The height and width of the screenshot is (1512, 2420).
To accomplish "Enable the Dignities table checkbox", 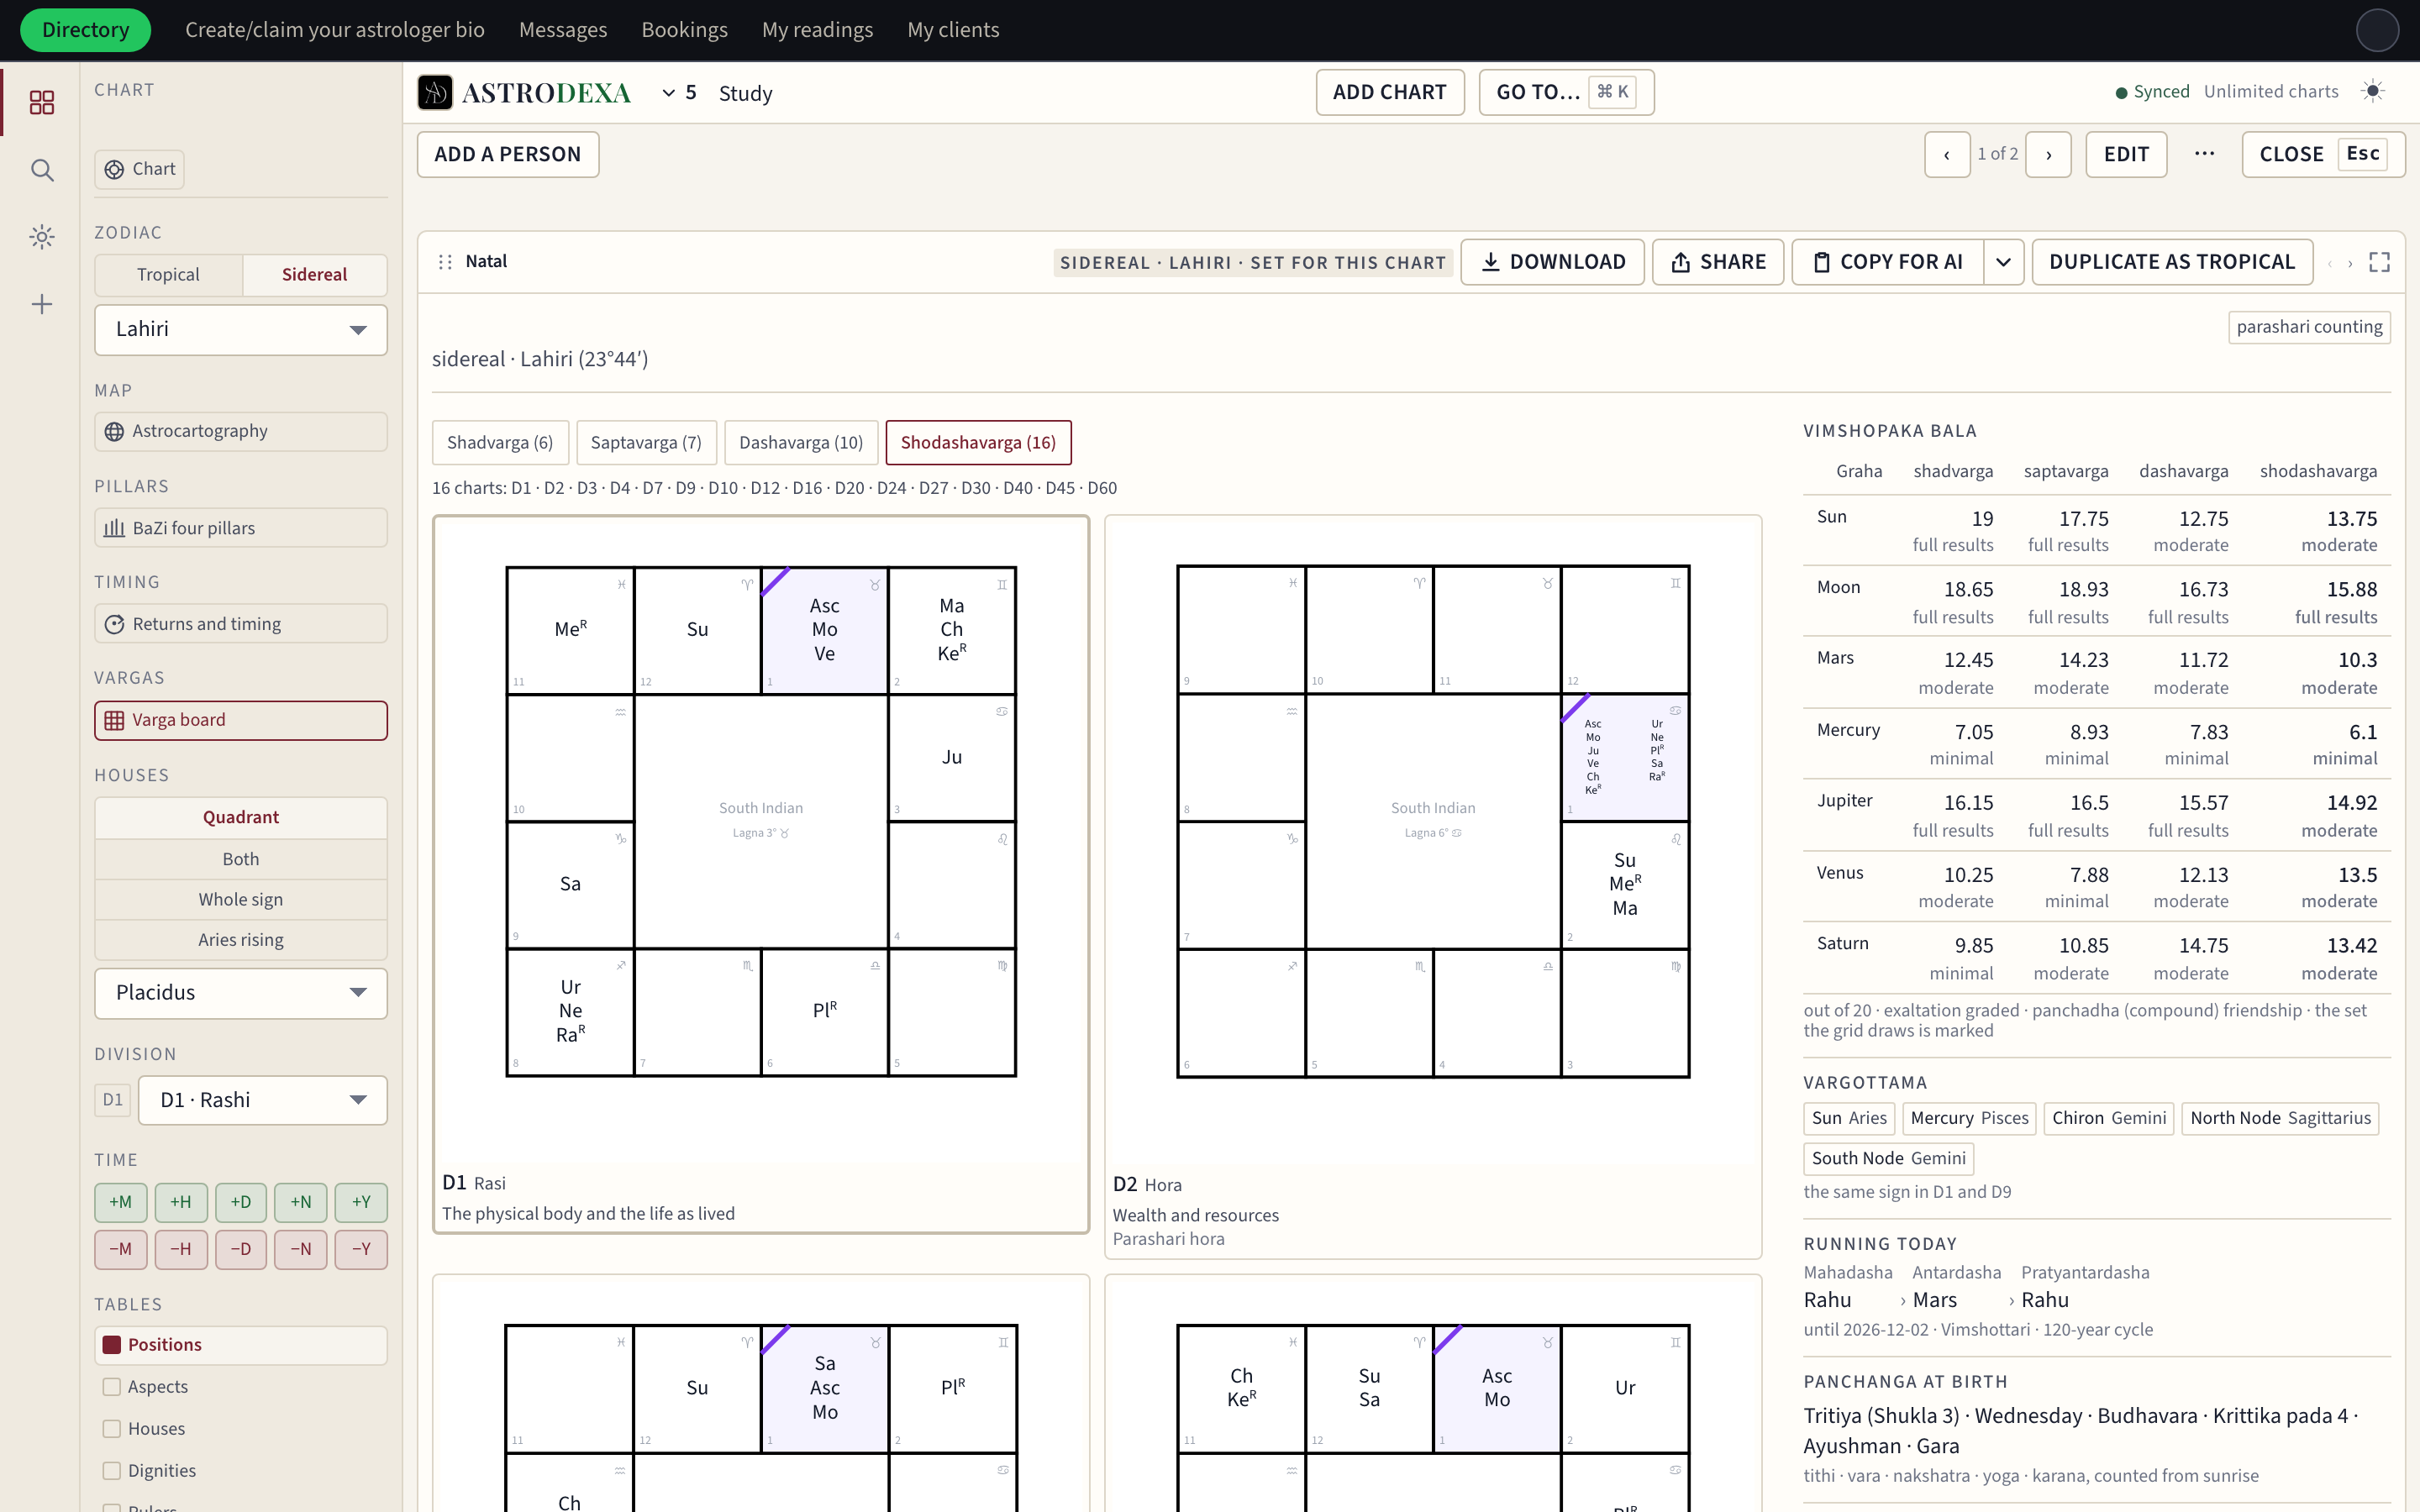I will tap(112, 1471).
